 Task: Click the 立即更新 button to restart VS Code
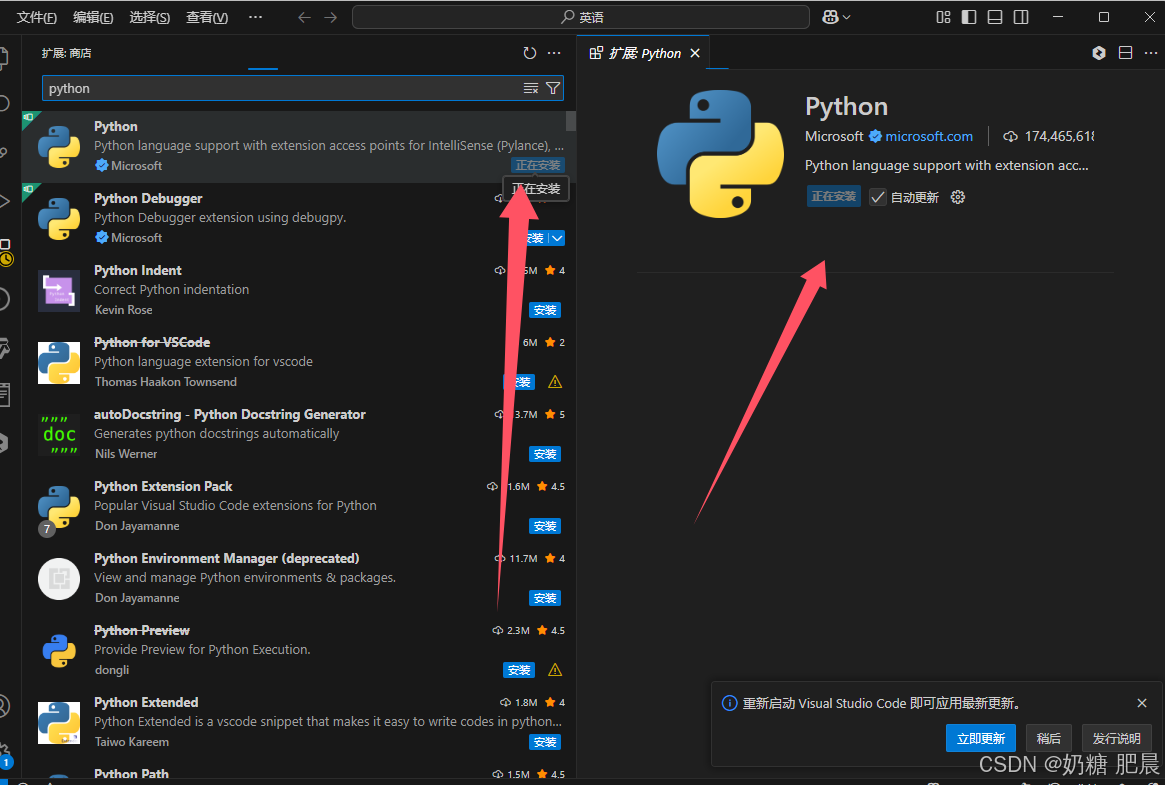pos(980,738)
